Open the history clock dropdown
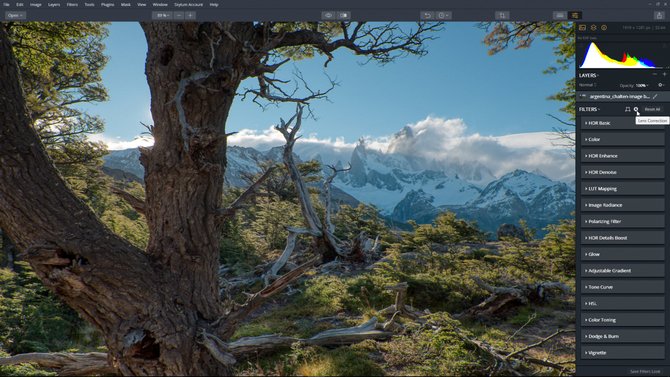Screen dimensions: 670x377 (x=444, y=15)
